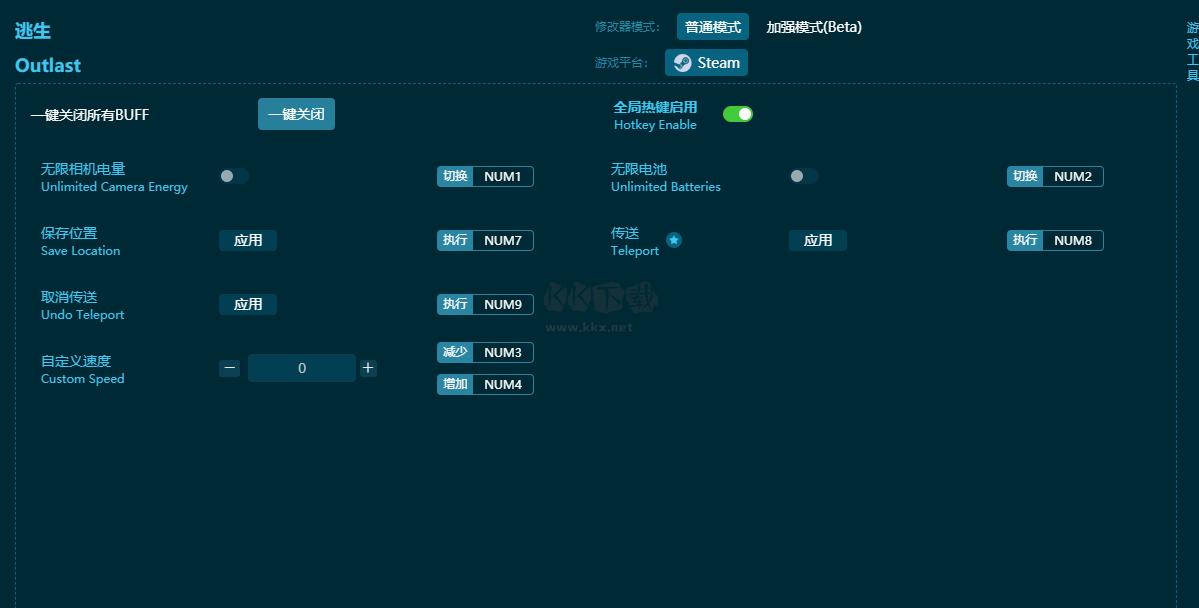Screen dimensions: 1199x608
Task: Enable Unlimited Batteries toggle
Action: [804, 176]
